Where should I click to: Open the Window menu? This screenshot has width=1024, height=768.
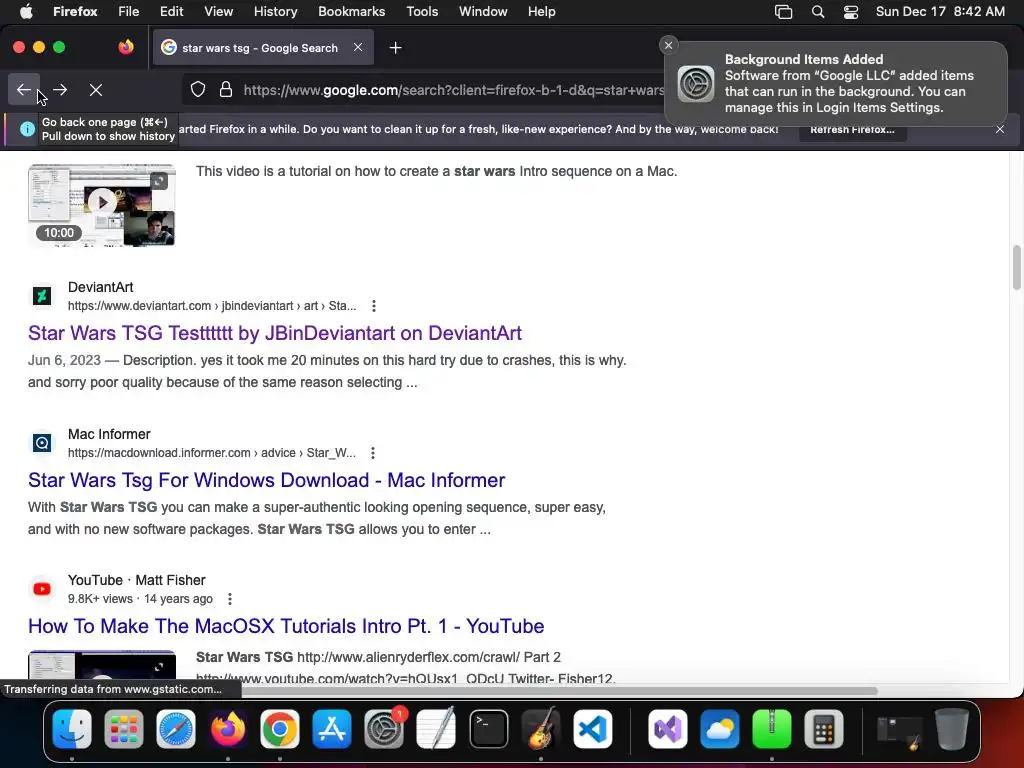tap(483, 11)
